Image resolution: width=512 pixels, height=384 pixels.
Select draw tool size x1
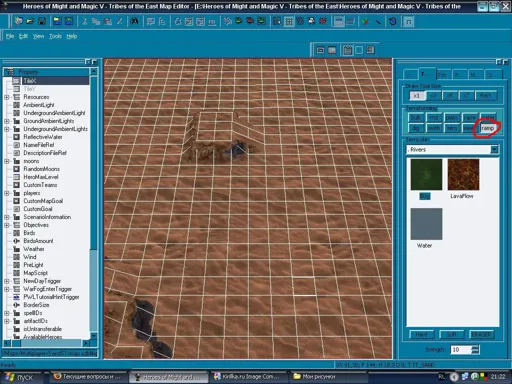click(x=417, y=96)
